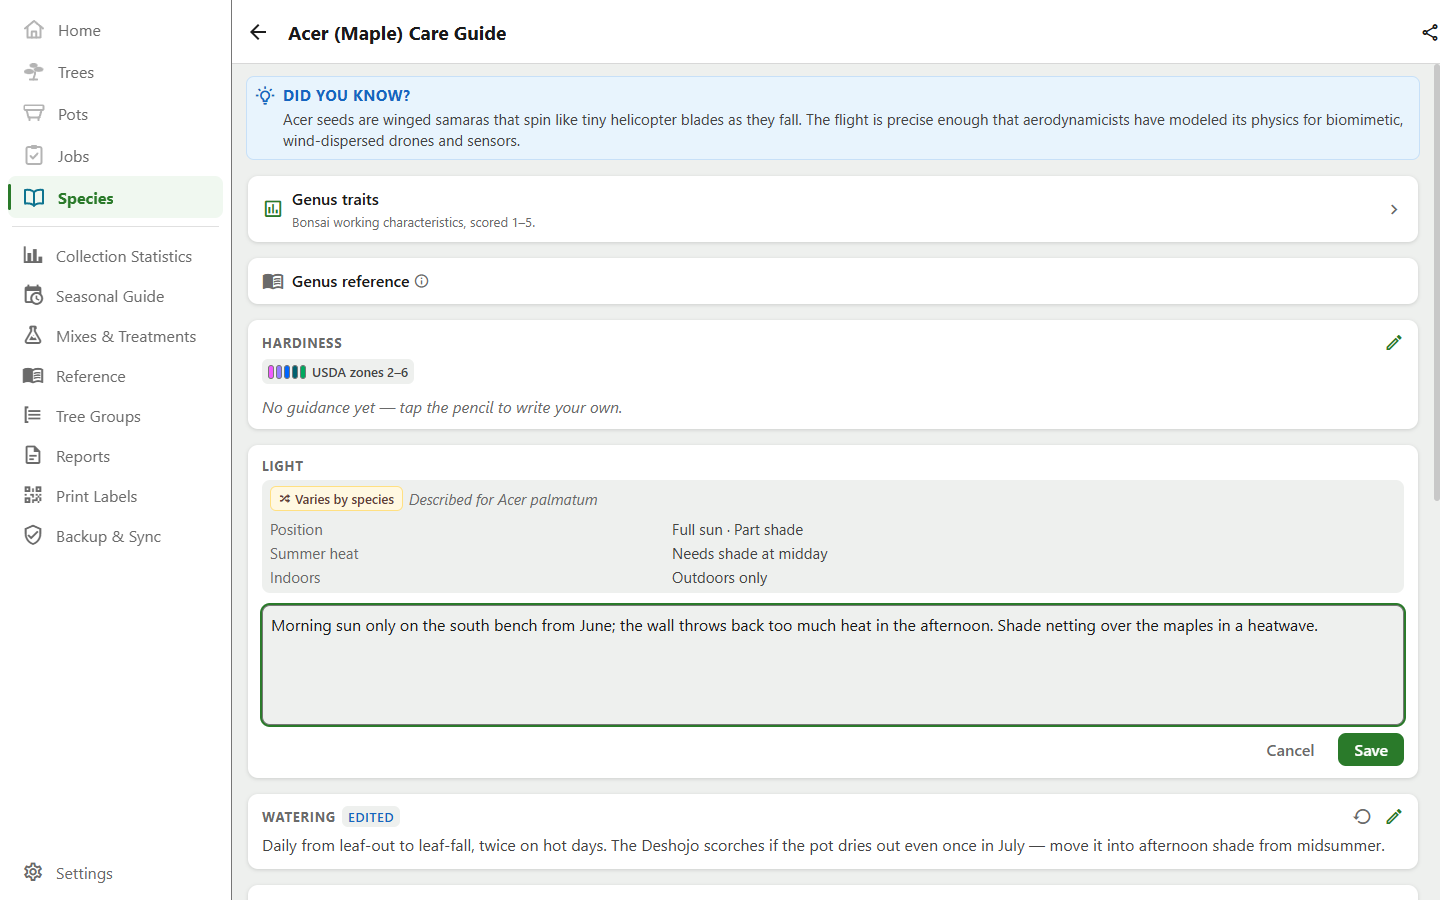The height and width of the screenshot is (900, 1440).
Task: Click the Varies by species badge
Action: [x=336, y=499]
